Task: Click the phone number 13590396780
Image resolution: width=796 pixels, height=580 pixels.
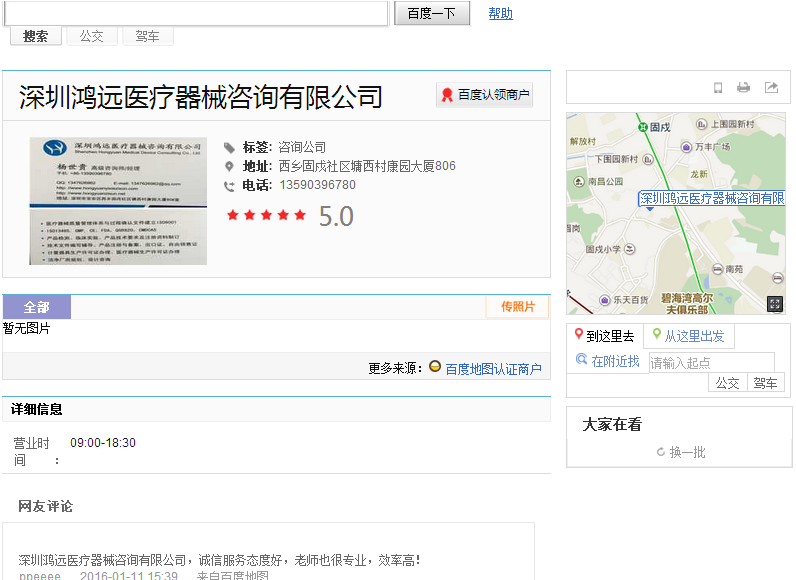Action: tap(317, 185)
